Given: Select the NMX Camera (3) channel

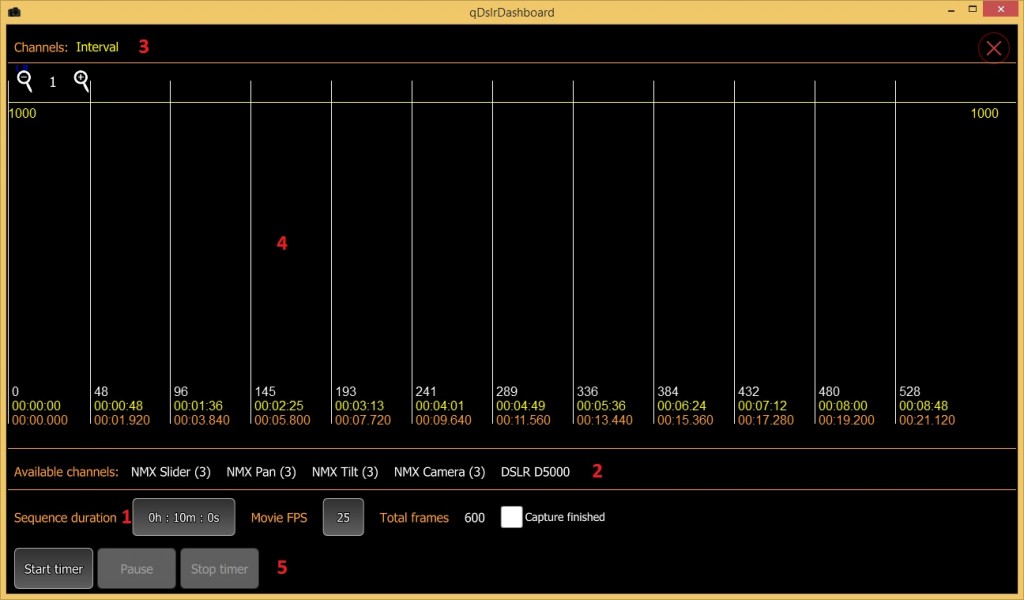Looking at the screenshot, I should [438, 471].
